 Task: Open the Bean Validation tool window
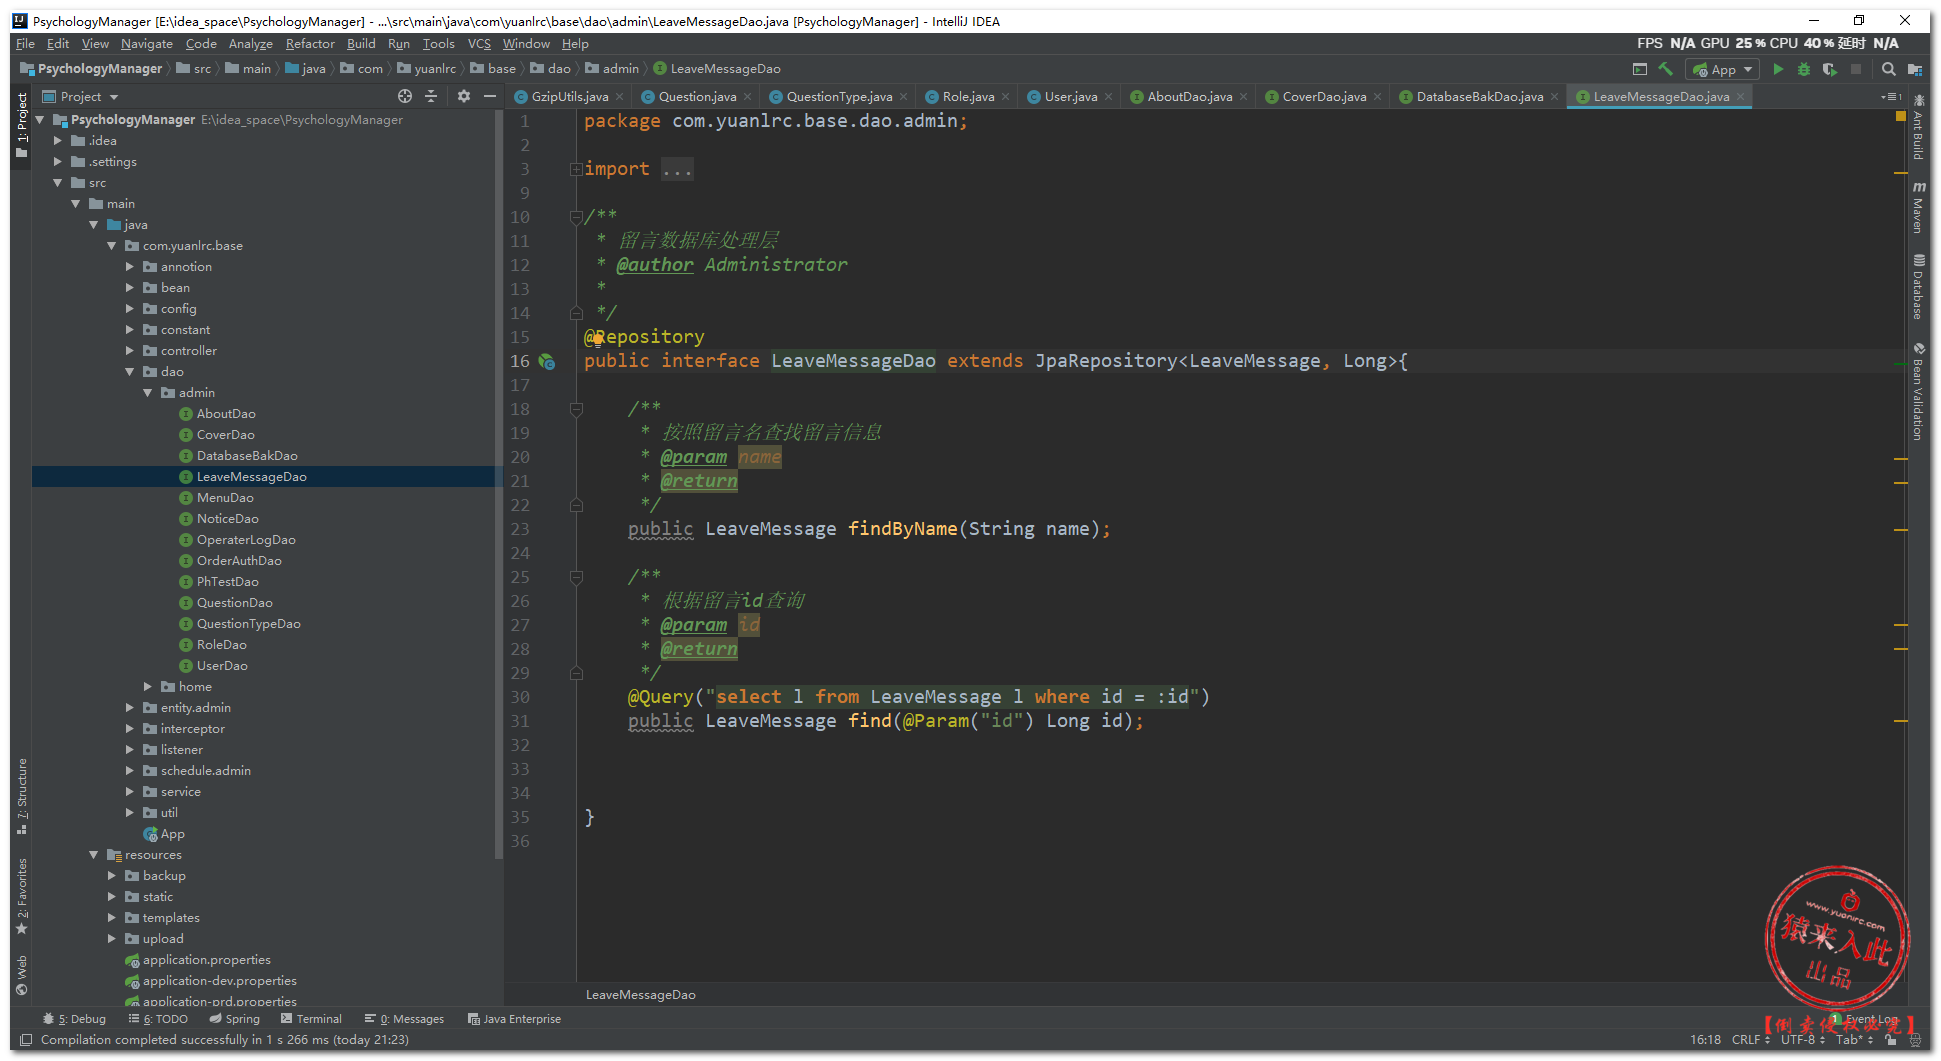pyautogui.click(x=1918, y=391)
